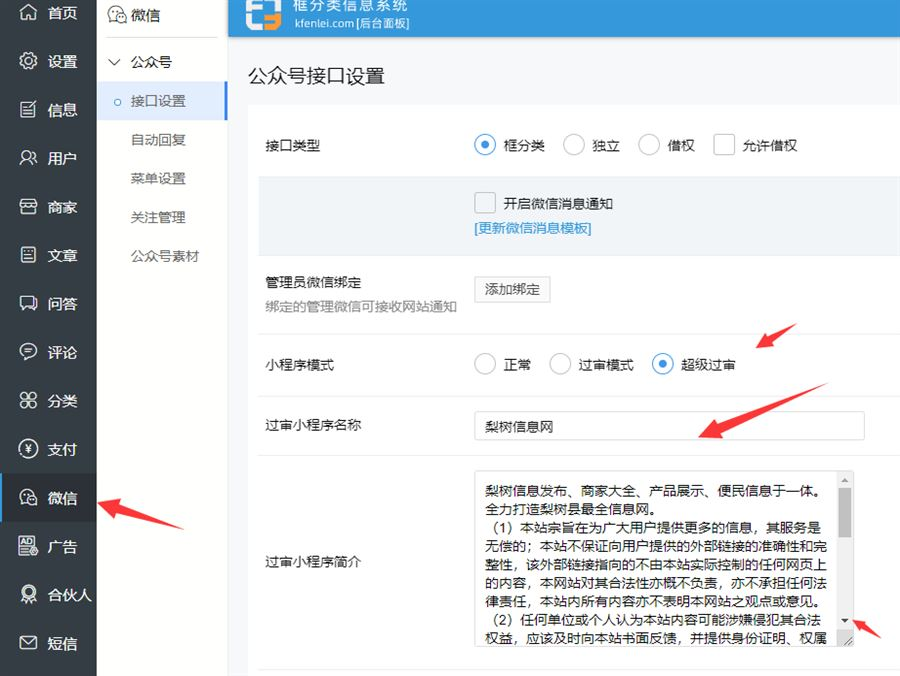The width and height of the screenshot is (900, 676).
Task: Open the 用户 users icon
Action: tap(28, 158)
